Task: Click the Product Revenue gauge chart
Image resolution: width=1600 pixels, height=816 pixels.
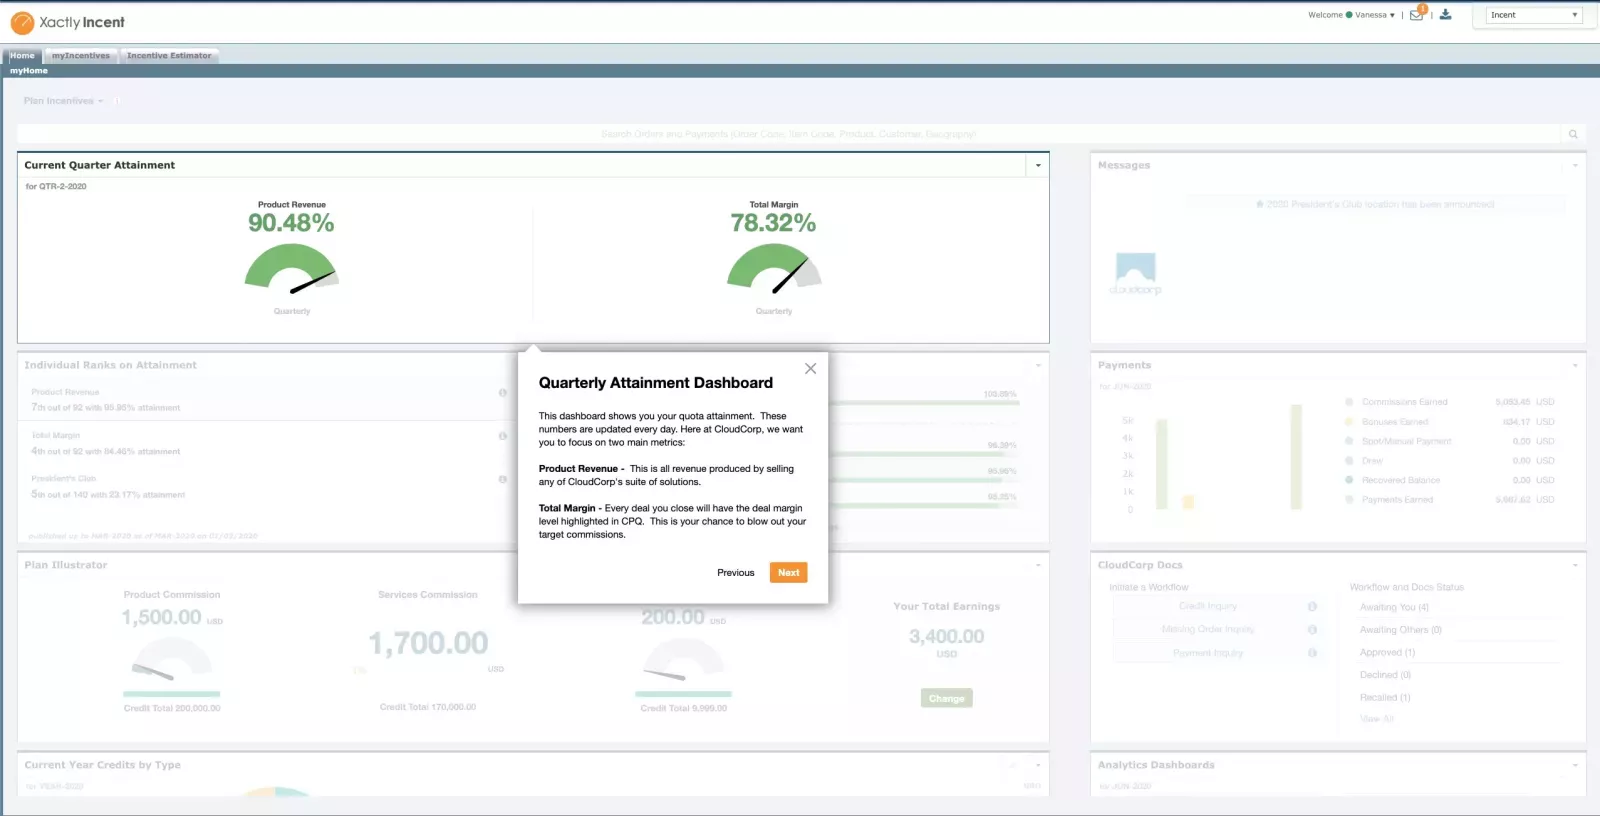Action: click(x=292, y=269)
